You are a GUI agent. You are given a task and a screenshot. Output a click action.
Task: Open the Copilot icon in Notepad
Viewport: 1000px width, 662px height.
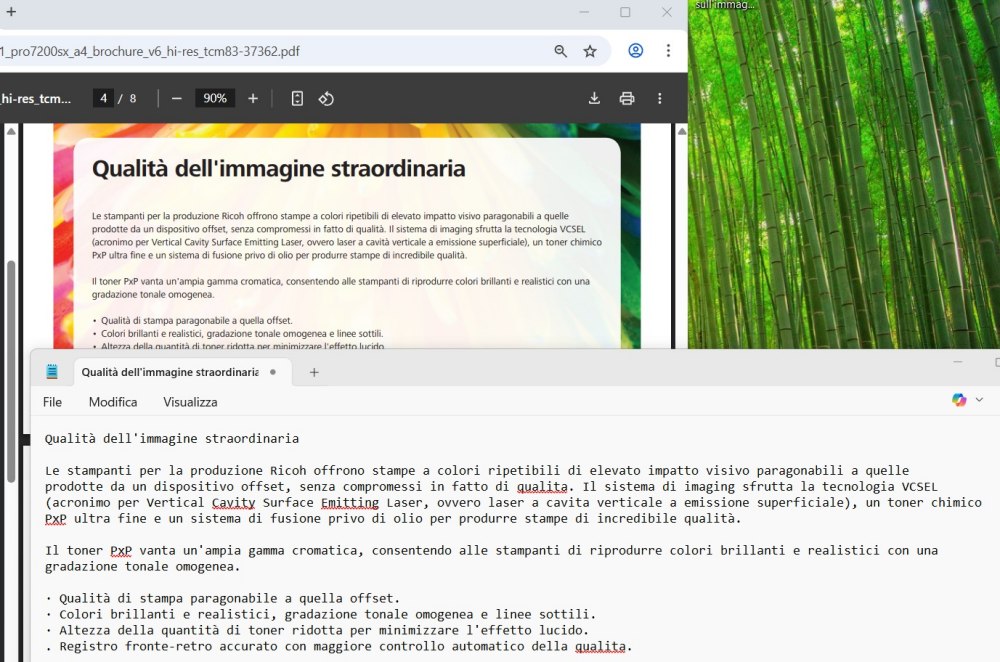[x=959, y=400]
